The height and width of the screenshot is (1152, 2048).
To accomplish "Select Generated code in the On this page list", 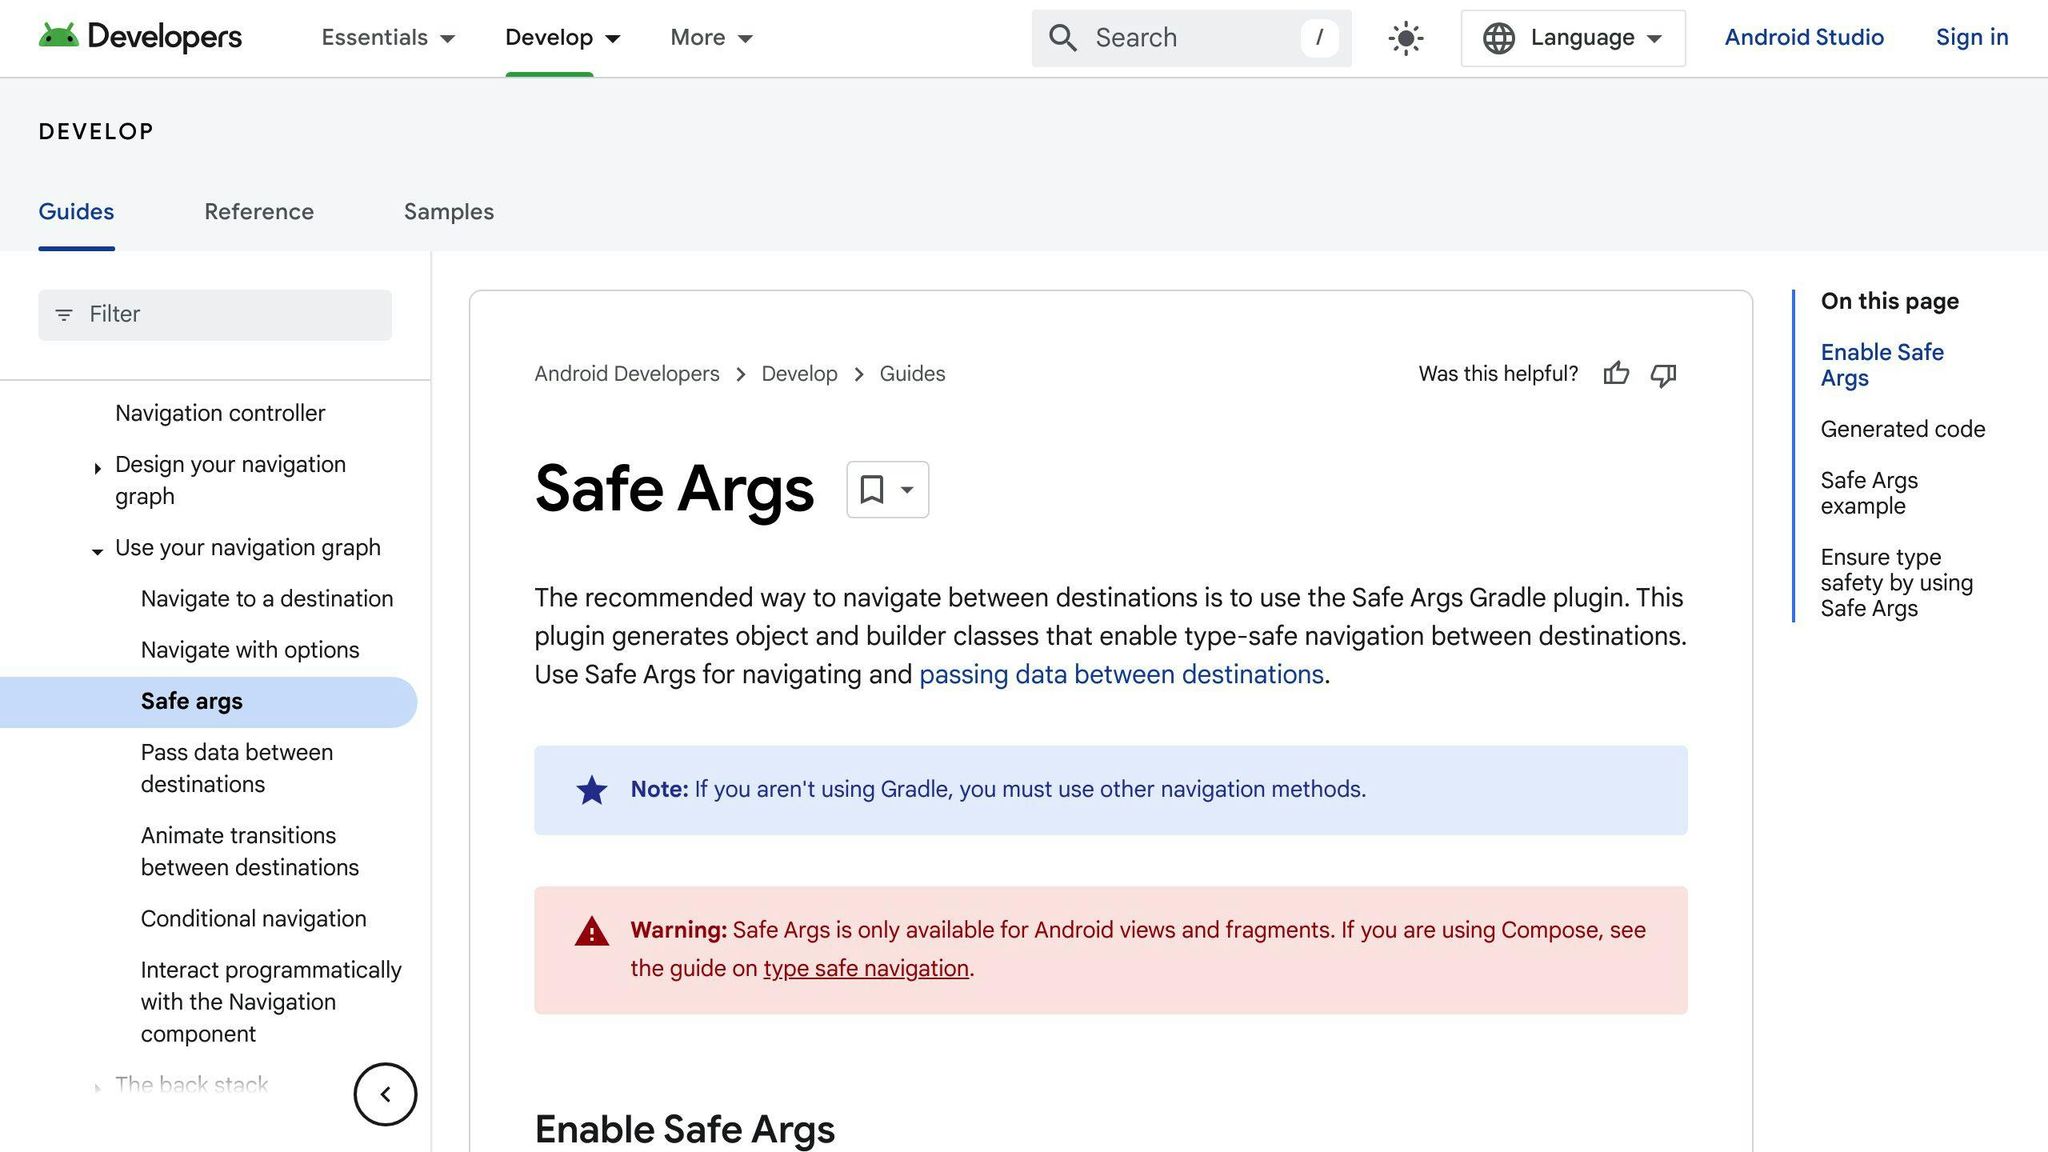I will (x=1901, y=428).
